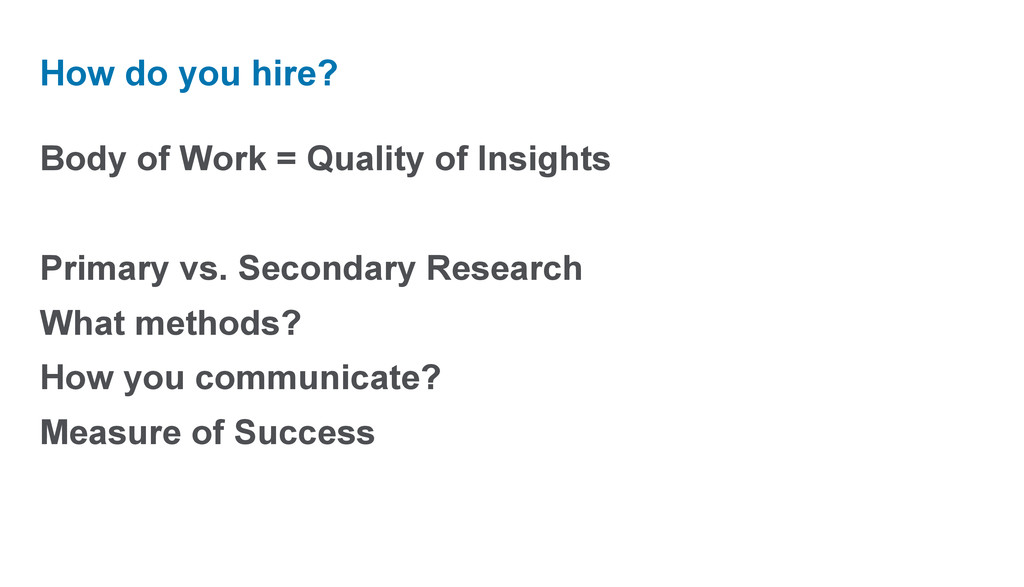Select the word "Secondary"
1024x587 pixels.
(327, 270)
